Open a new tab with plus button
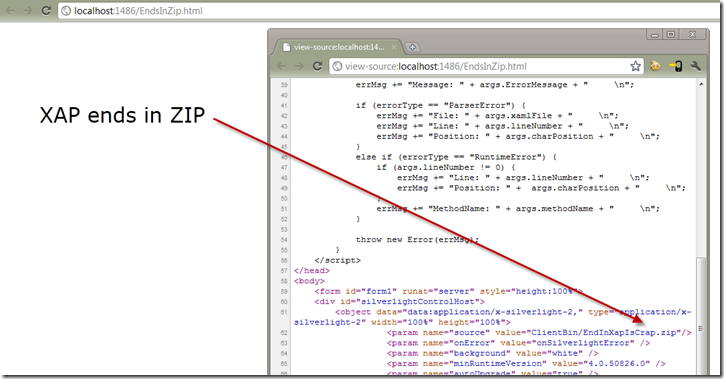The height and width of the screenshot is (379, 724). point(412,47)
